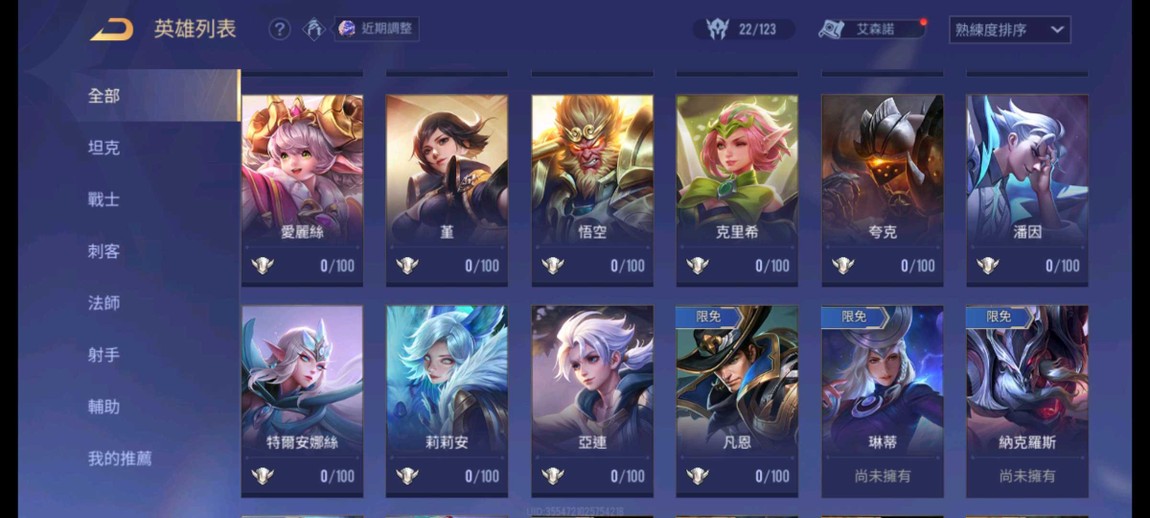The height and width of the screenshot is (518, 1150).
Task: Click the mastery emblem under 凡恩
Action: point(697,476)
